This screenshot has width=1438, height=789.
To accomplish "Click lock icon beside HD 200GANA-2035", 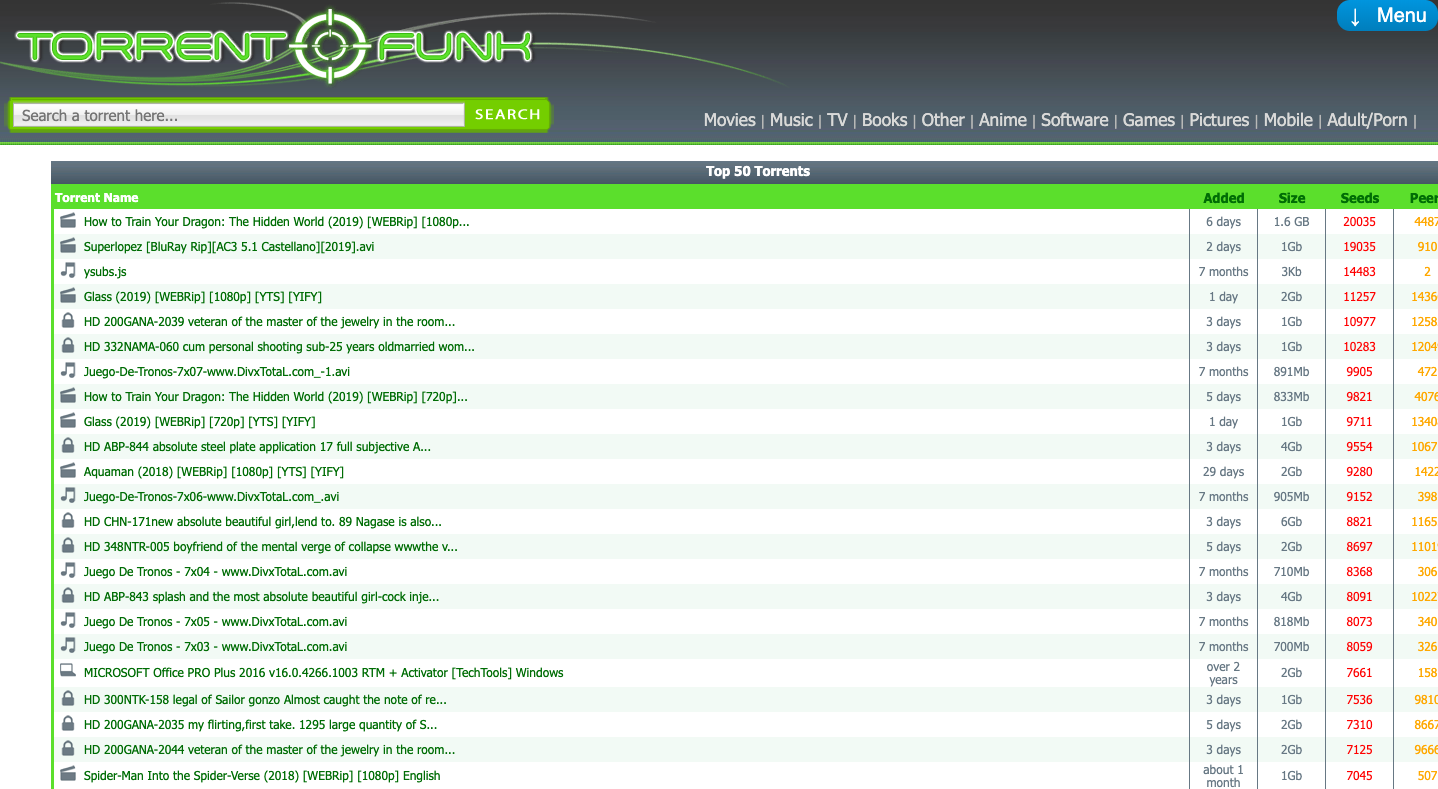I will (x=68, y=724).
